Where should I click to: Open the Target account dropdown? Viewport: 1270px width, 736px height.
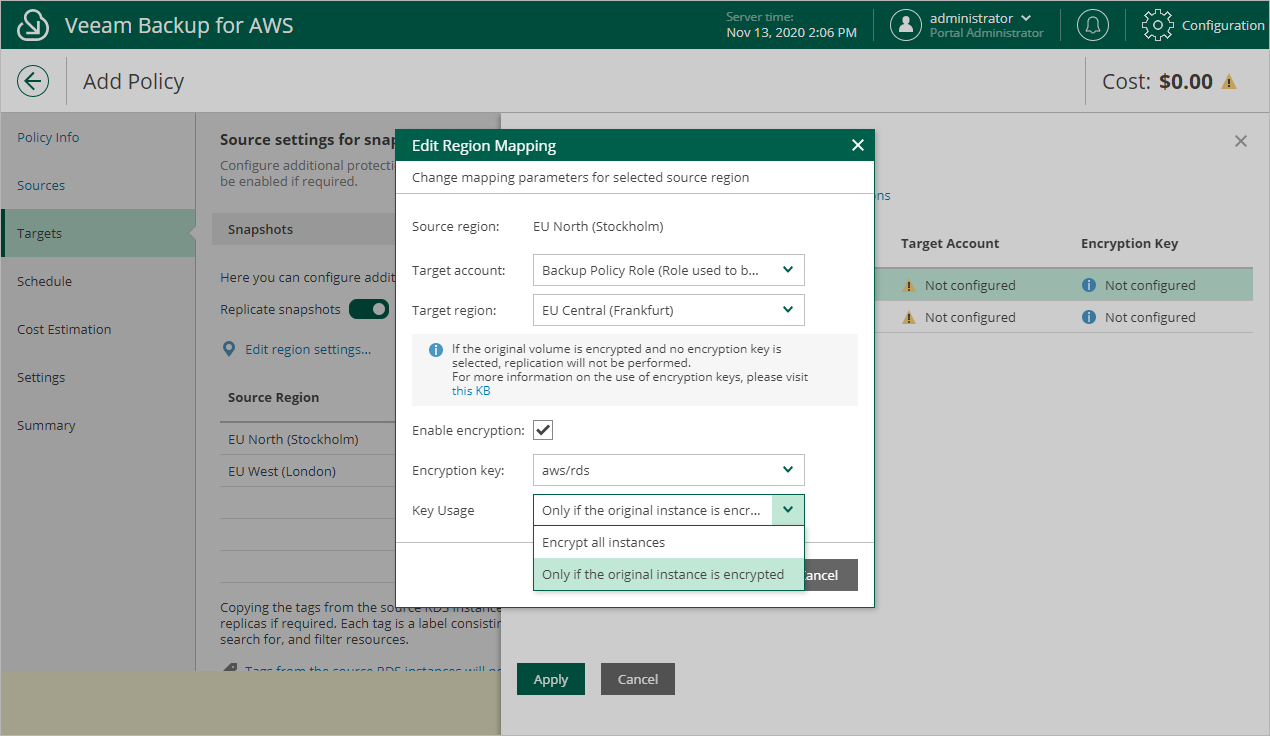pyautogui.click(x=668, y=270)
